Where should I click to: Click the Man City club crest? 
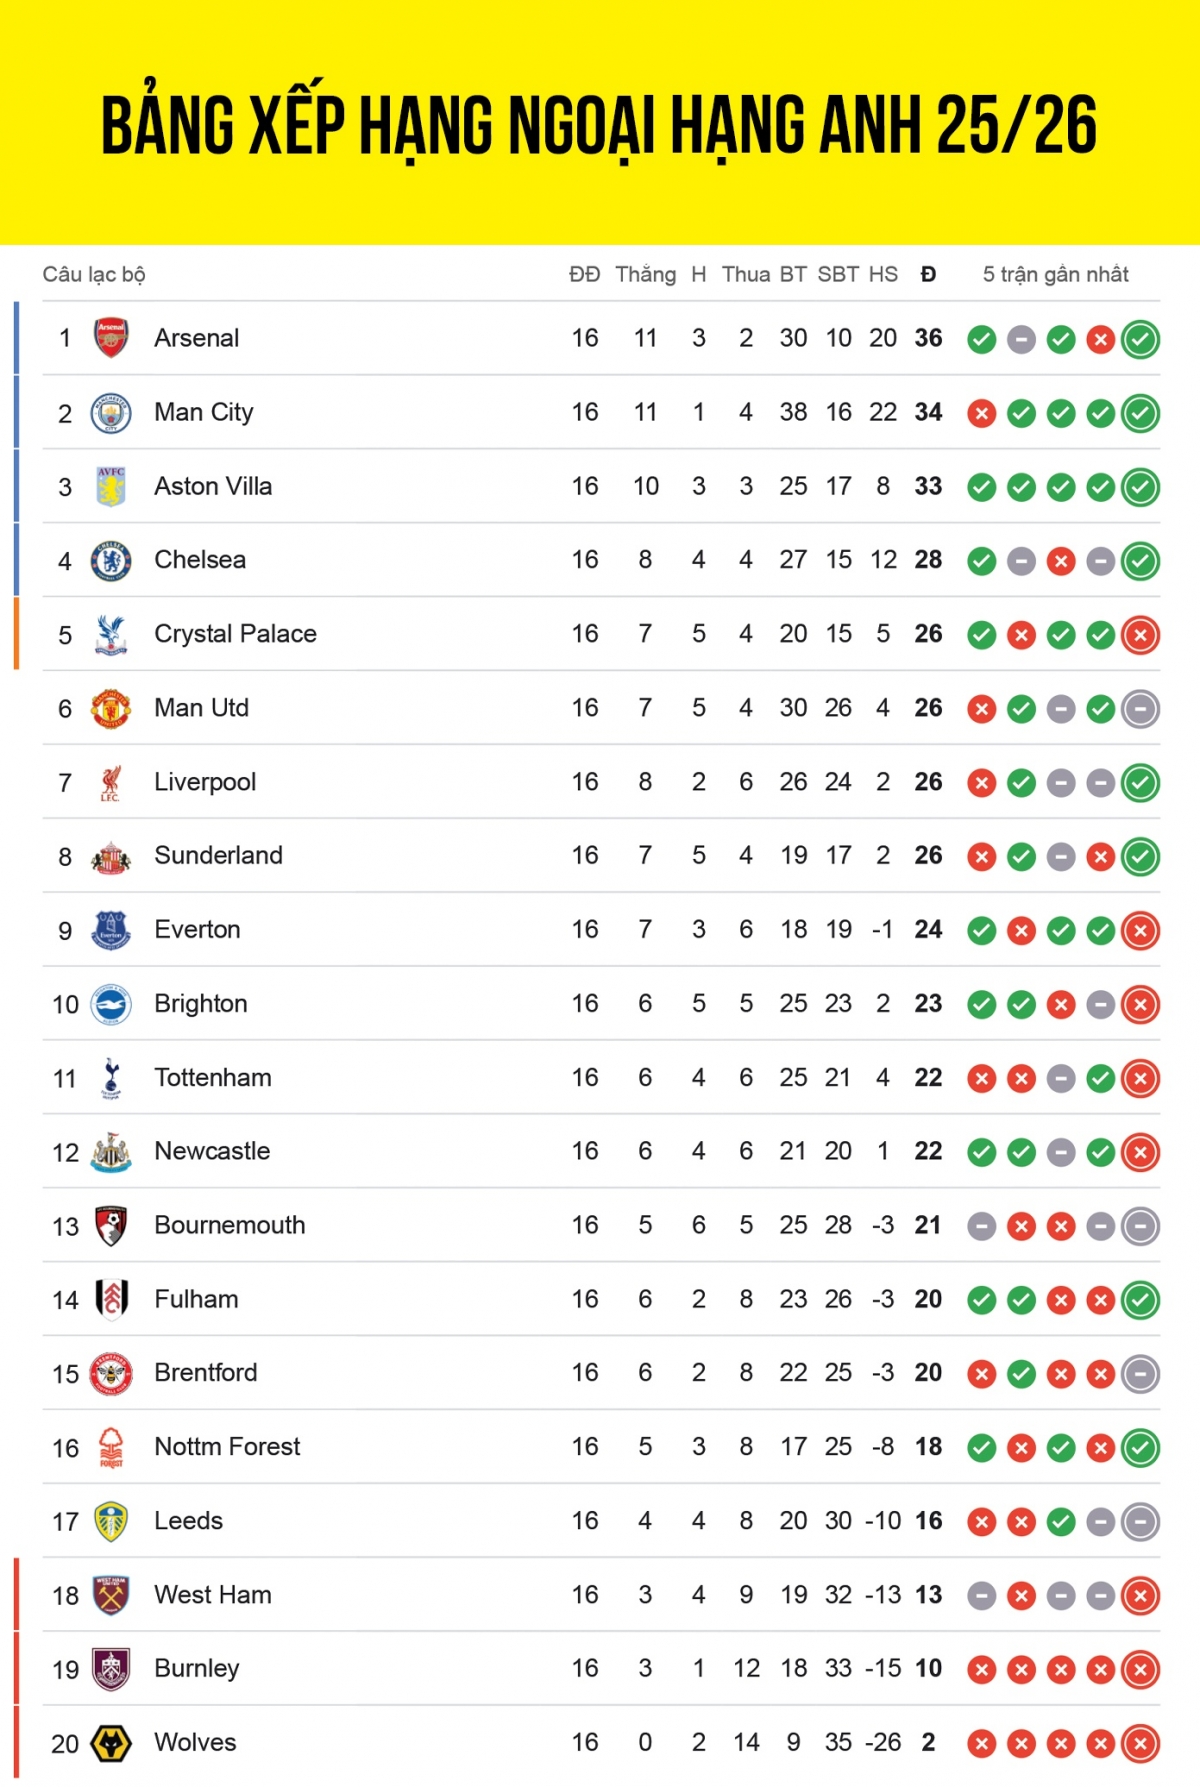coord(111,412)
